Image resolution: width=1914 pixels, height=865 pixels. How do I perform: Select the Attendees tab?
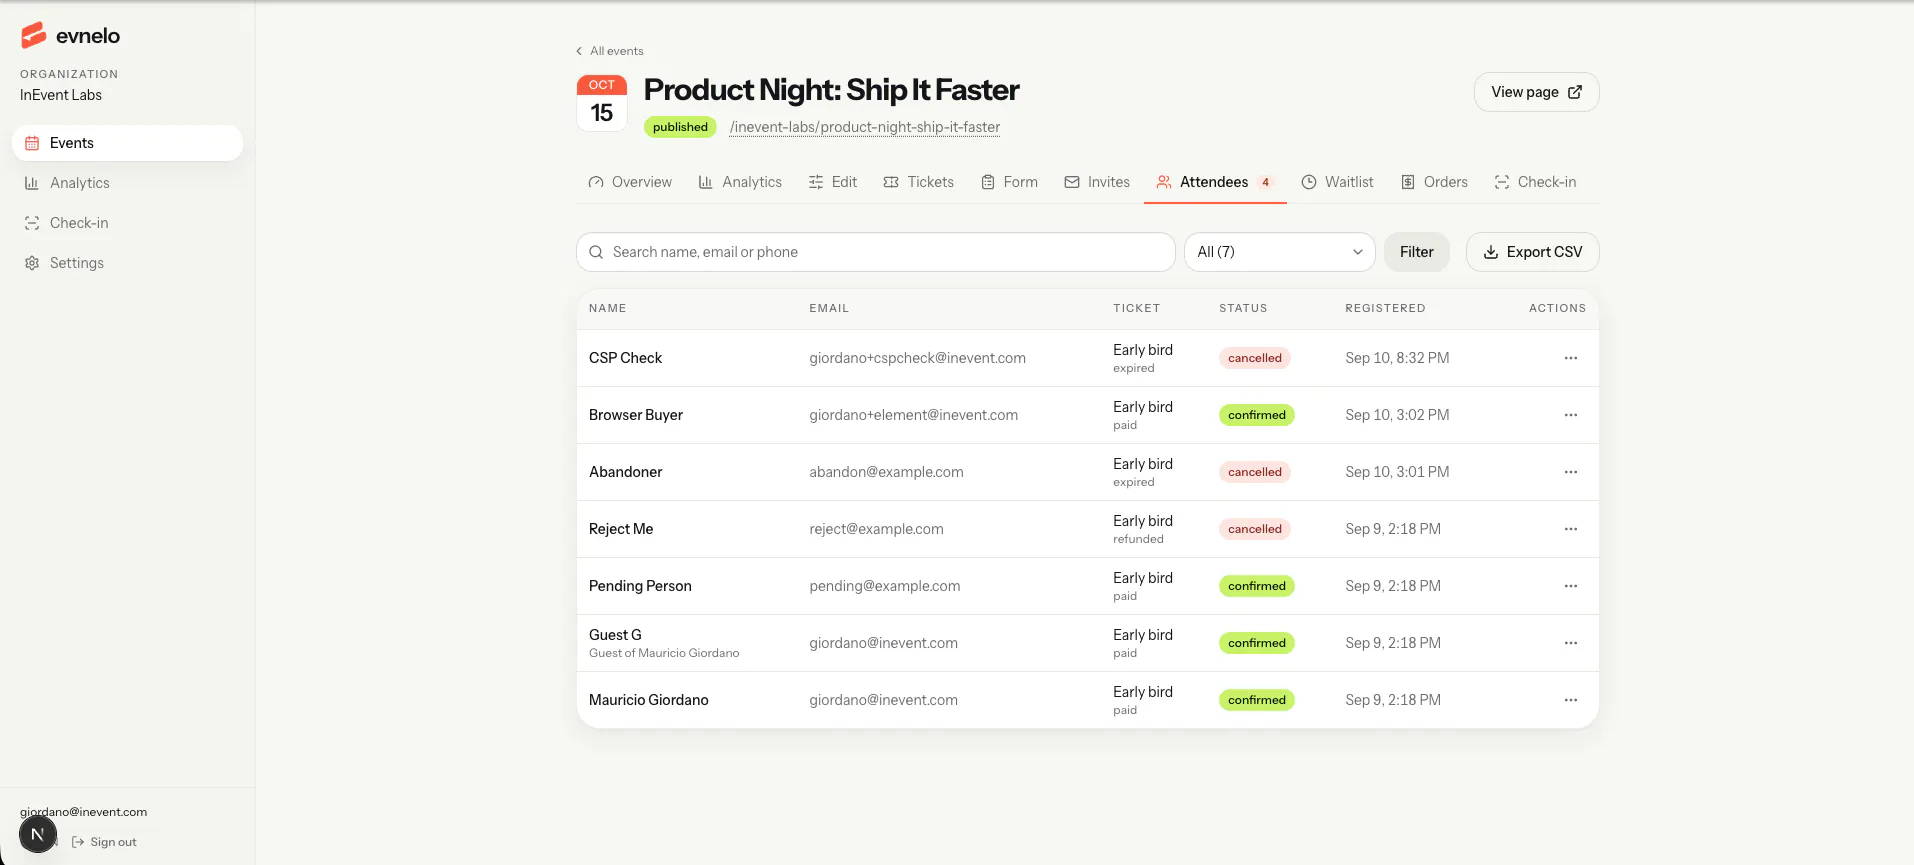pos(1215,182)
